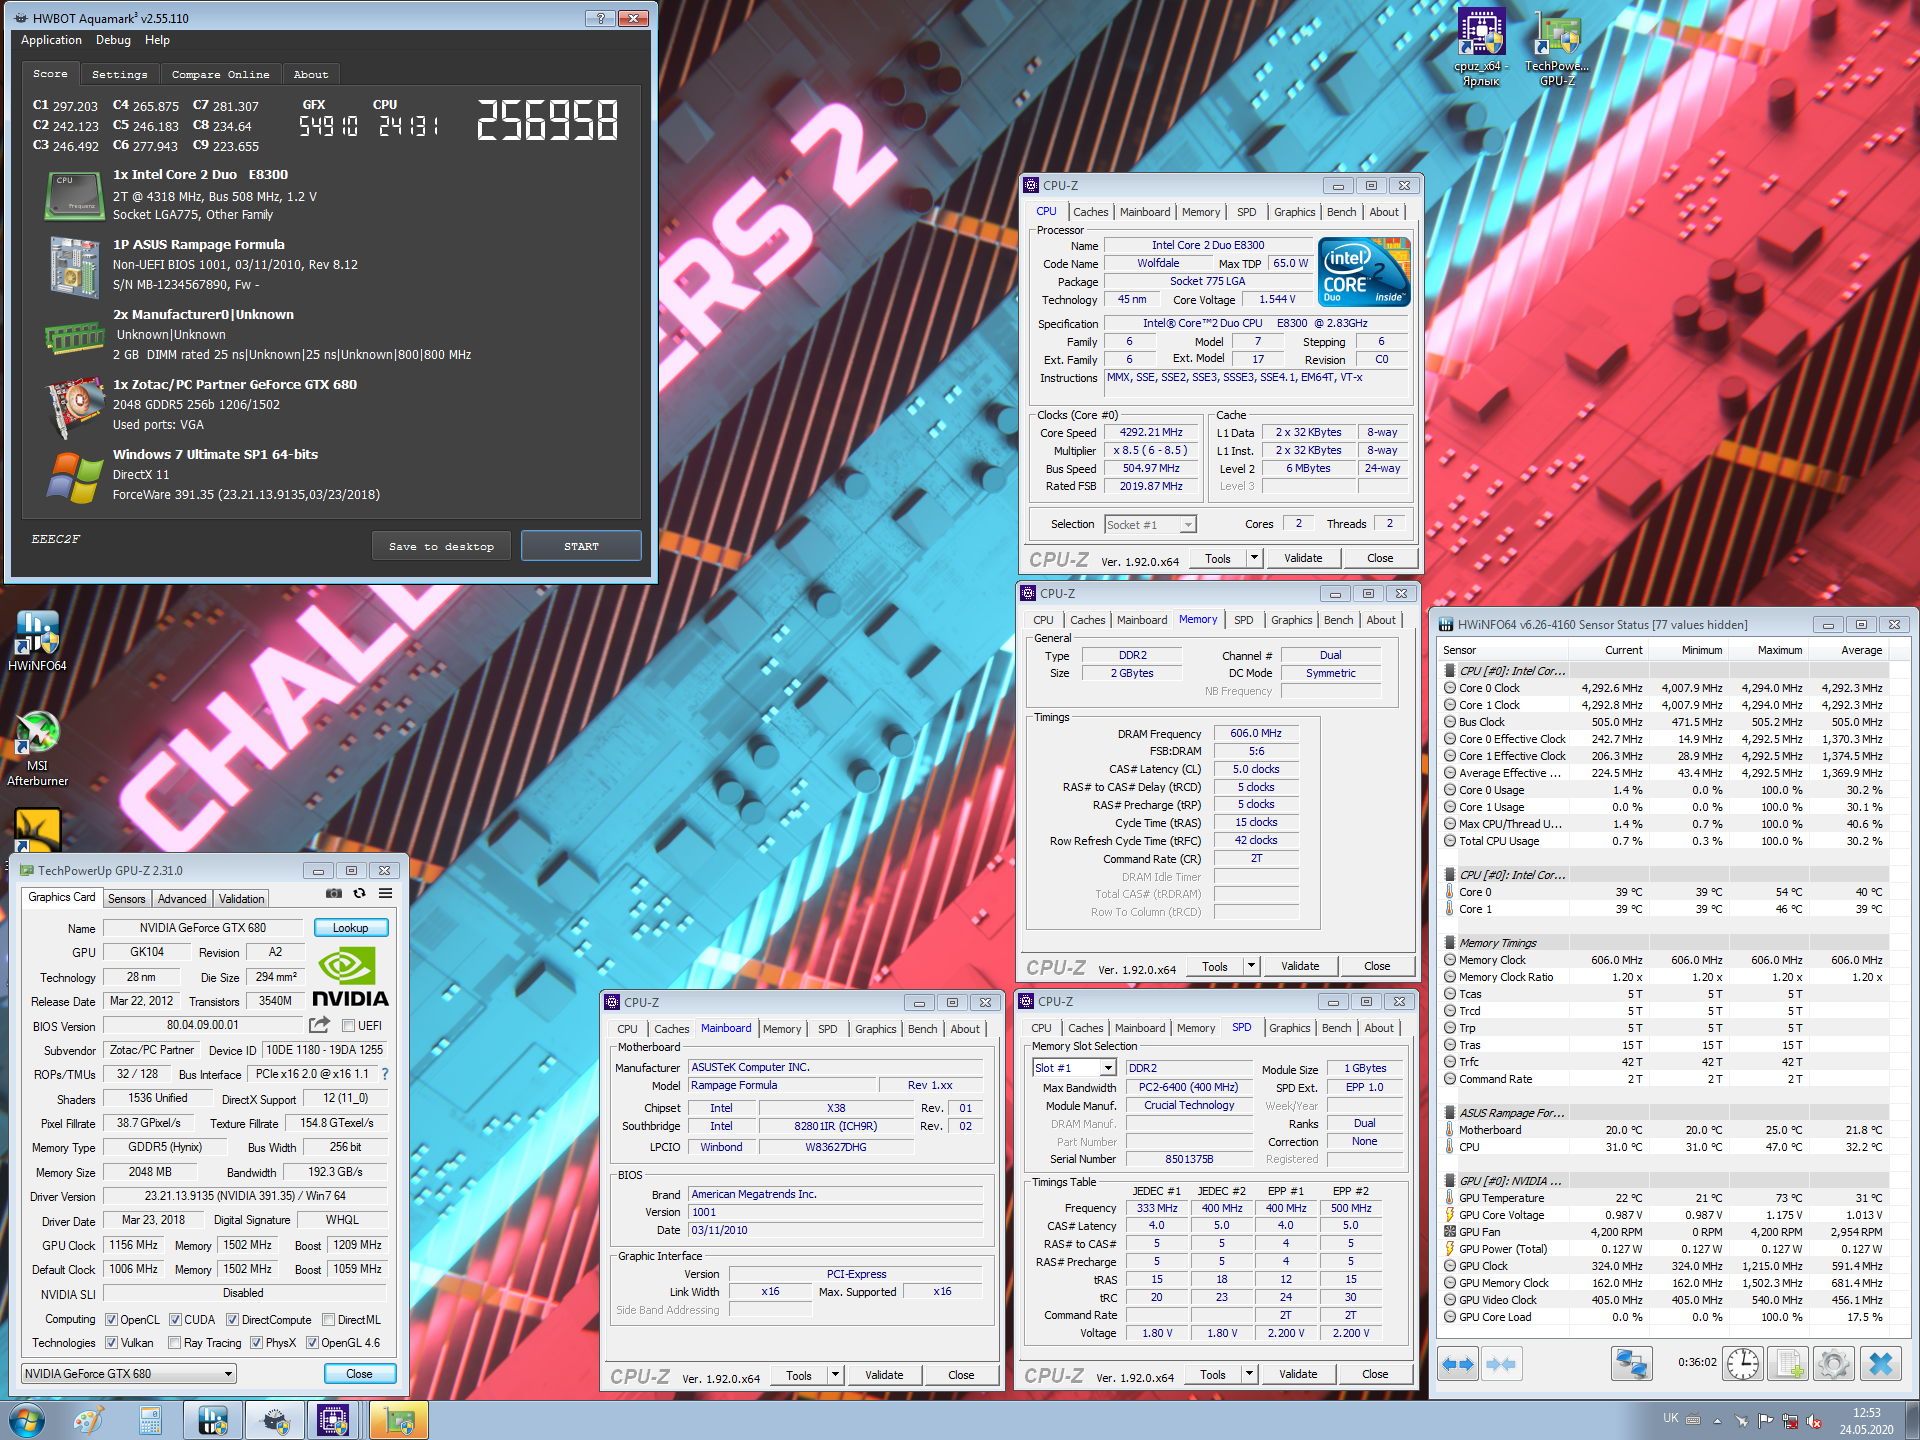This screenshot has height=1440, width=1920.
Task: Toggle the Vulkan checkbox
Action: [x=112, y=1343]
